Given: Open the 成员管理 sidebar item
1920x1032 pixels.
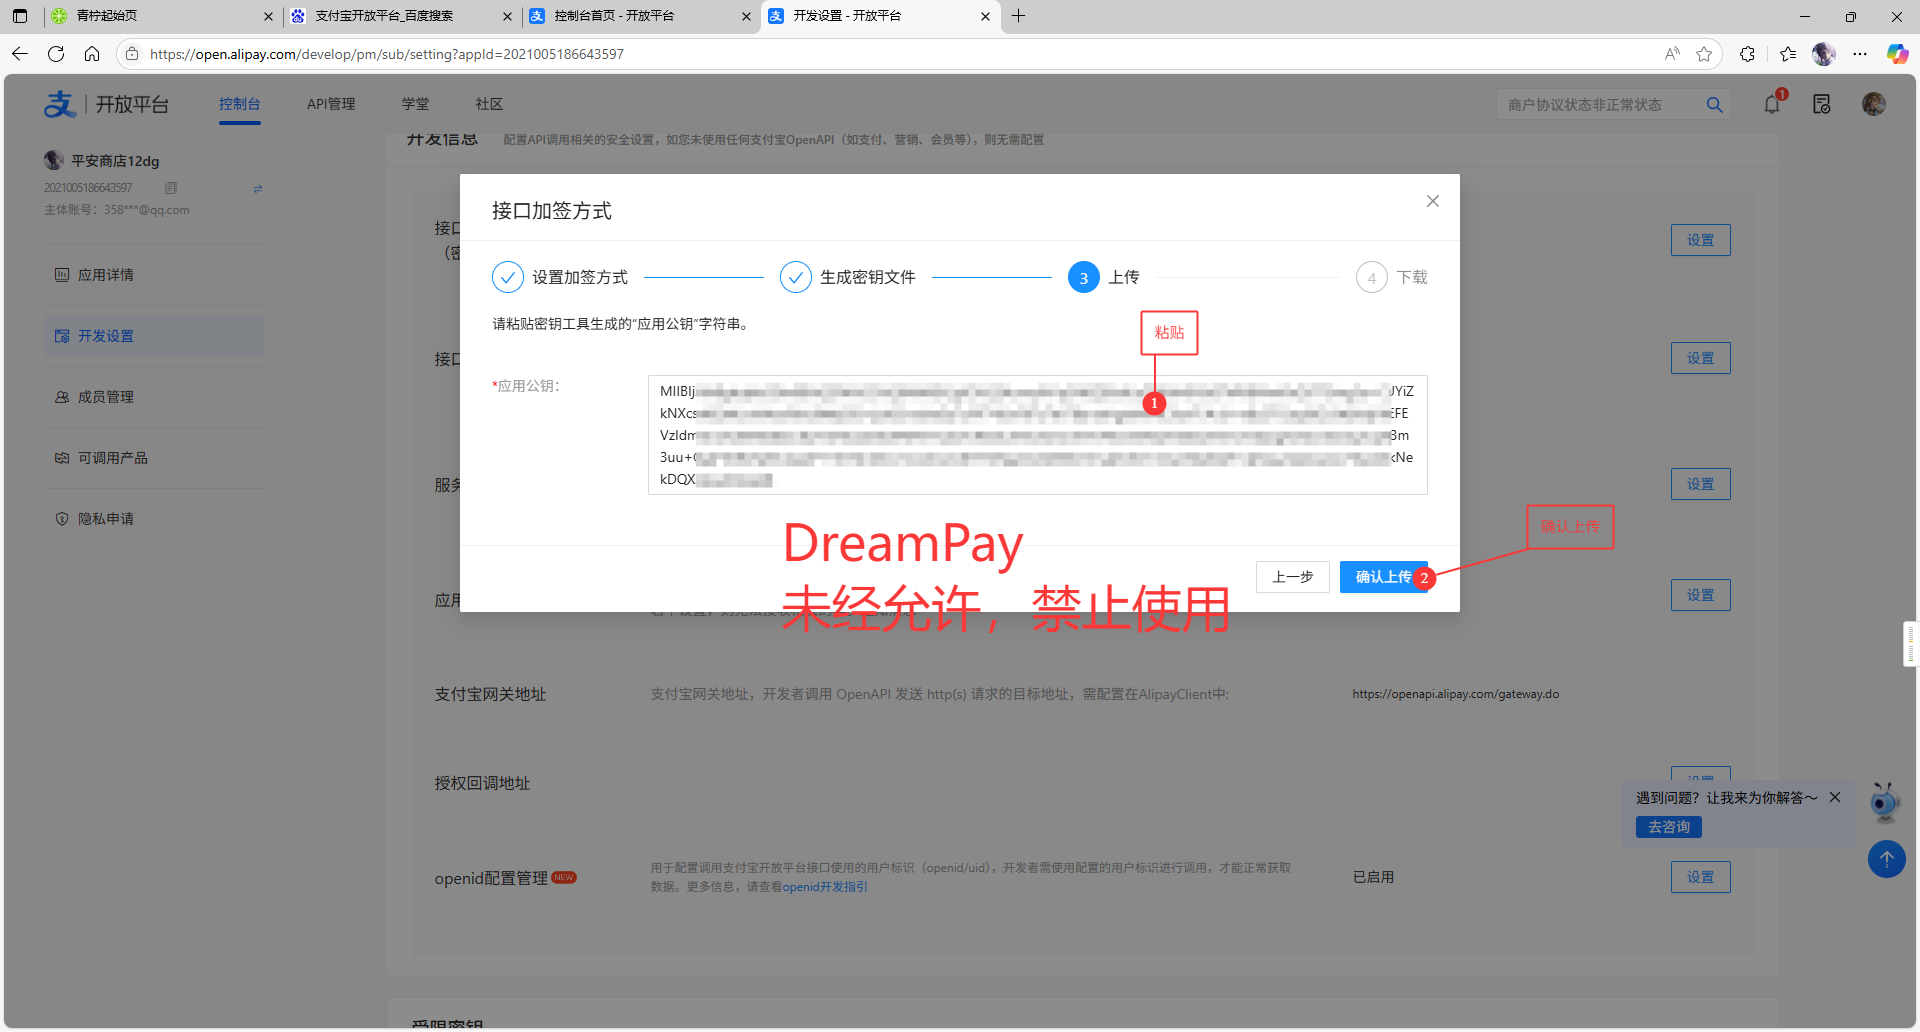Looking at the screenshot, I should pyautogui.click(x=106, y=397).
